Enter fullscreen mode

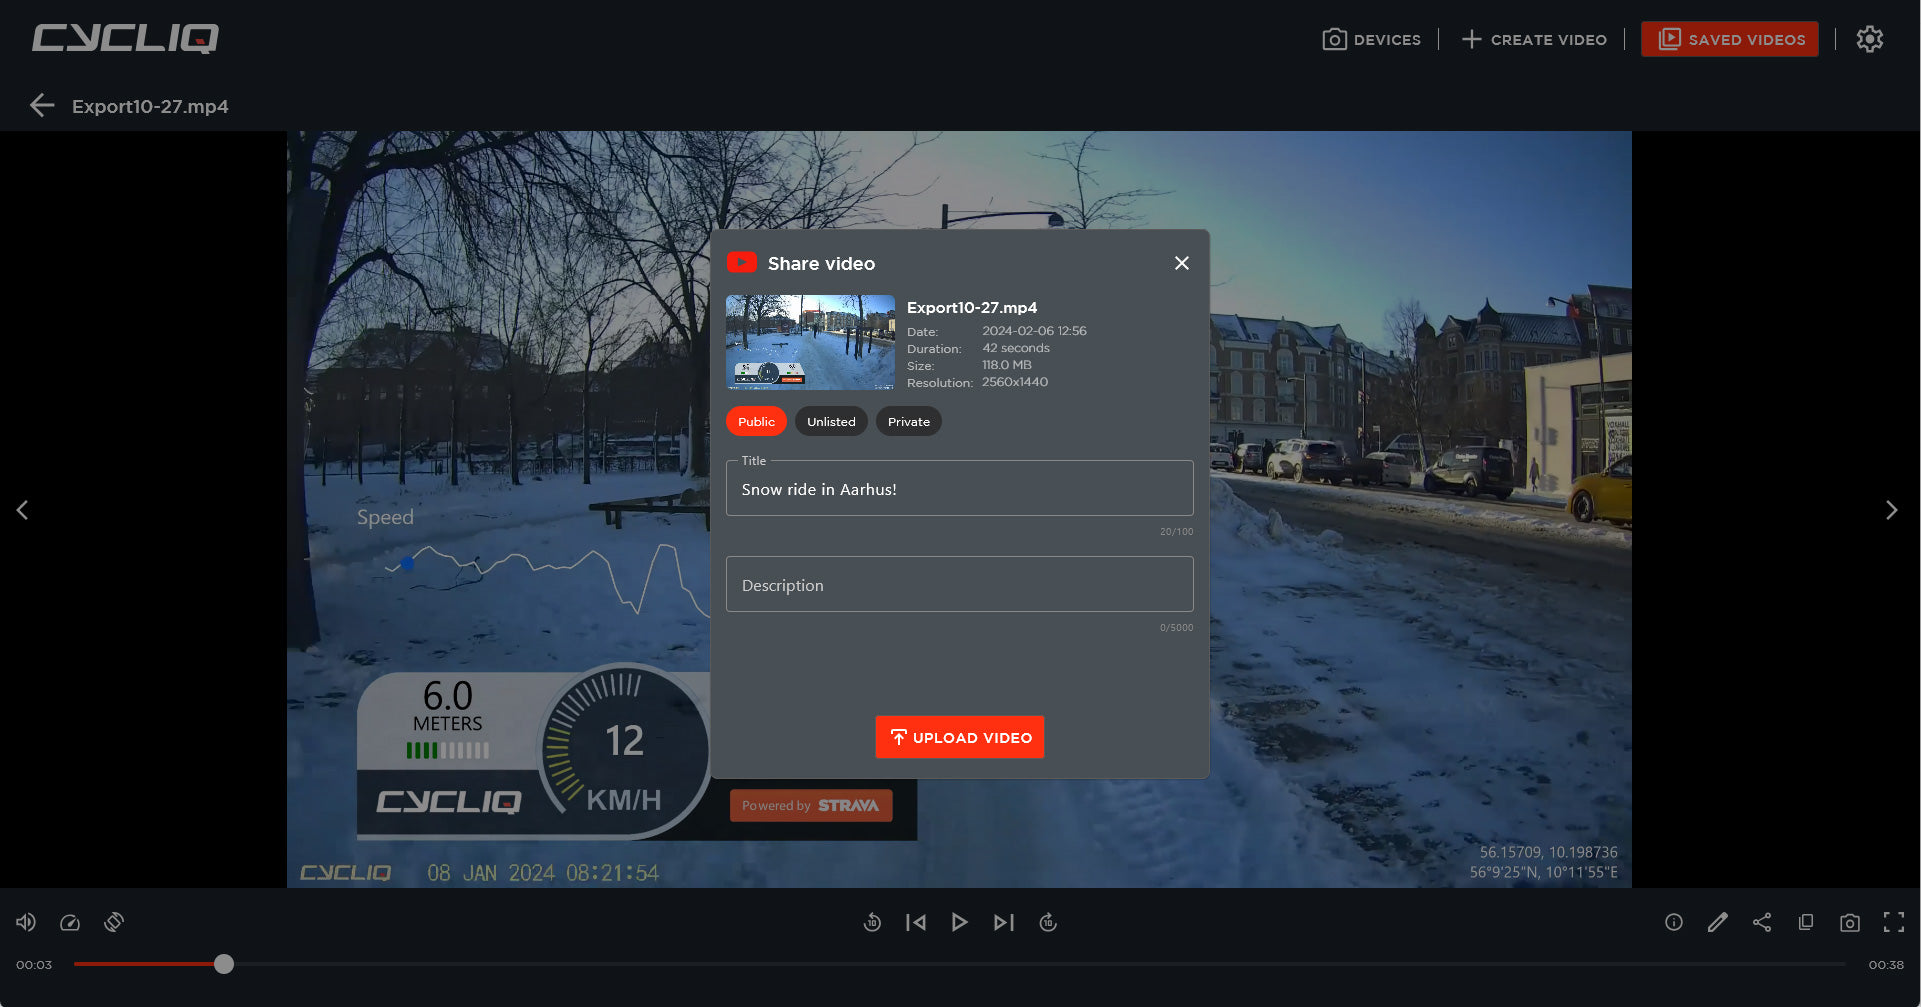click(1894, 922)
